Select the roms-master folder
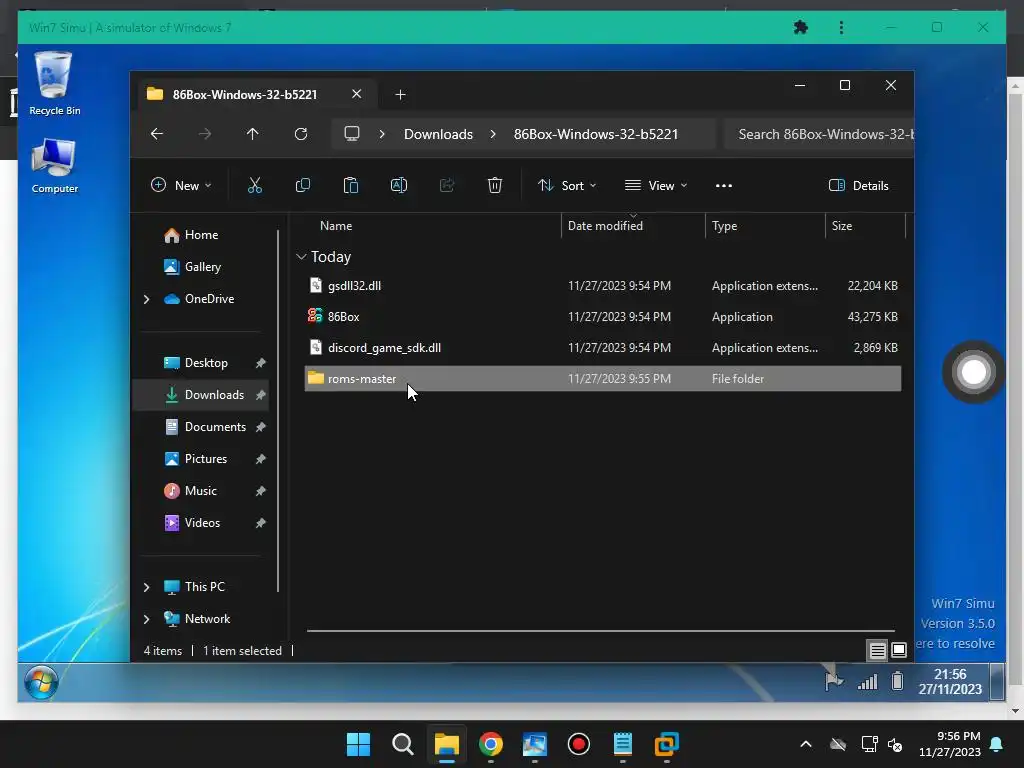 (603, 379)
